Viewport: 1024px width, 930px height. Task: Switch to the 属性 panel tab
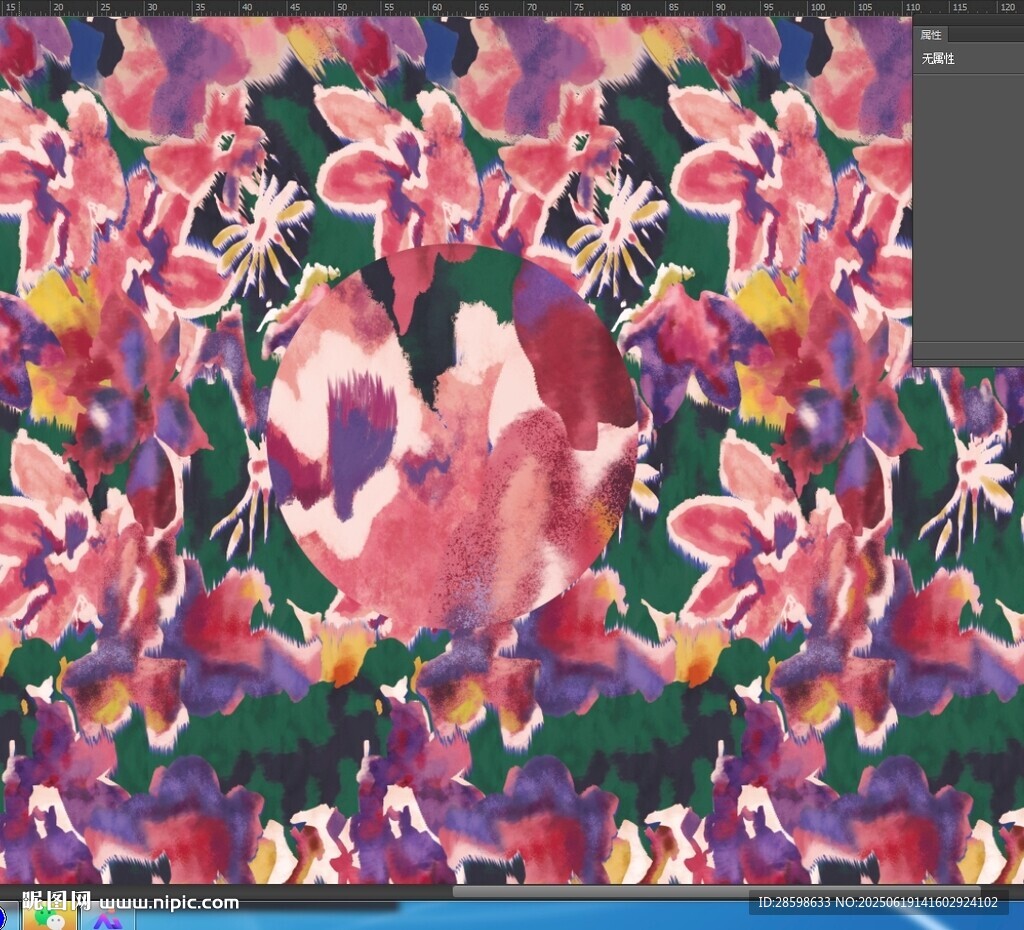coord(931,35)
